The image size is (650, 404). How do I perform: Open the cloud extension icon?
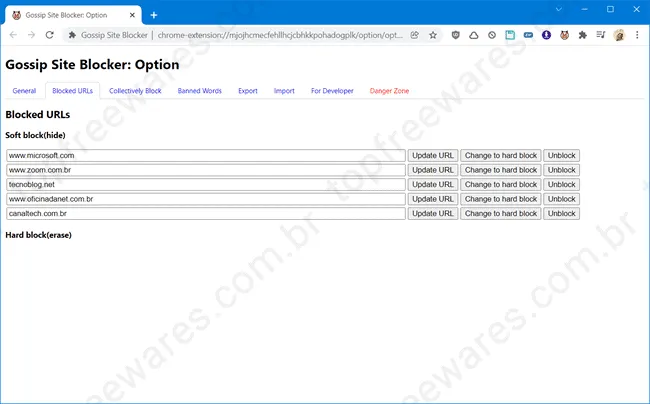coord(474,35)
